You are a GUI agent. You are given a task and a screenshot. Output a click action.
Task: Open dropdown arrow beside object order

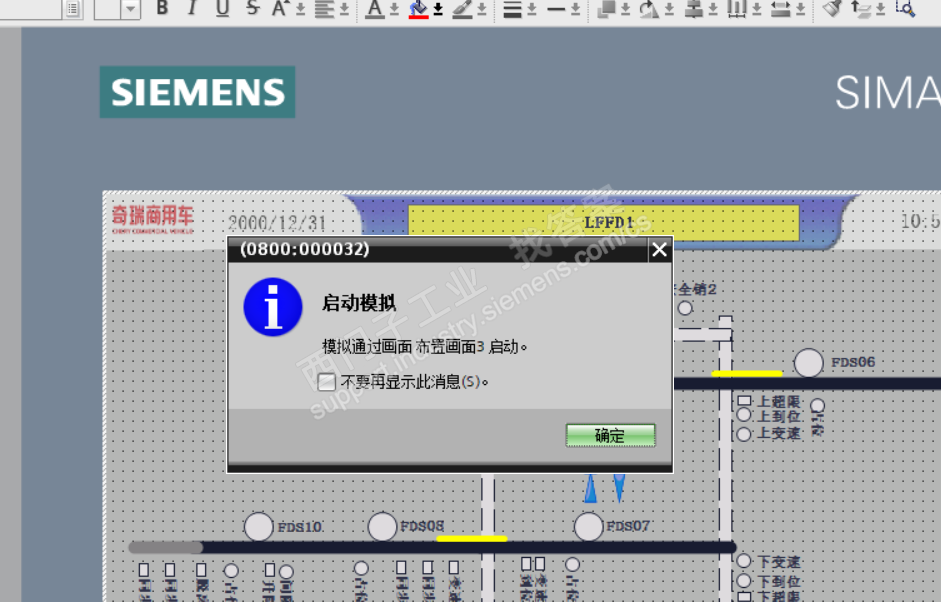[625, 9]
